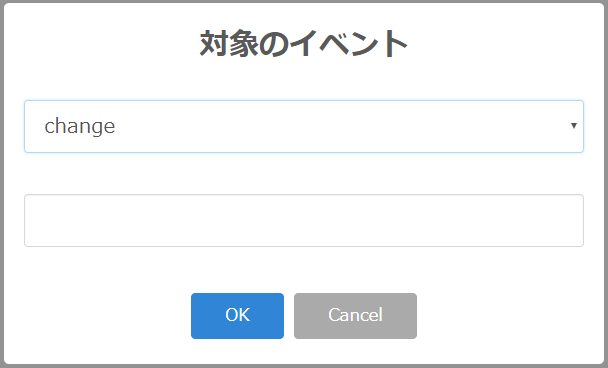Place cursor in the empty textbox above OK

pyautogui.click(x=304, y=220)
